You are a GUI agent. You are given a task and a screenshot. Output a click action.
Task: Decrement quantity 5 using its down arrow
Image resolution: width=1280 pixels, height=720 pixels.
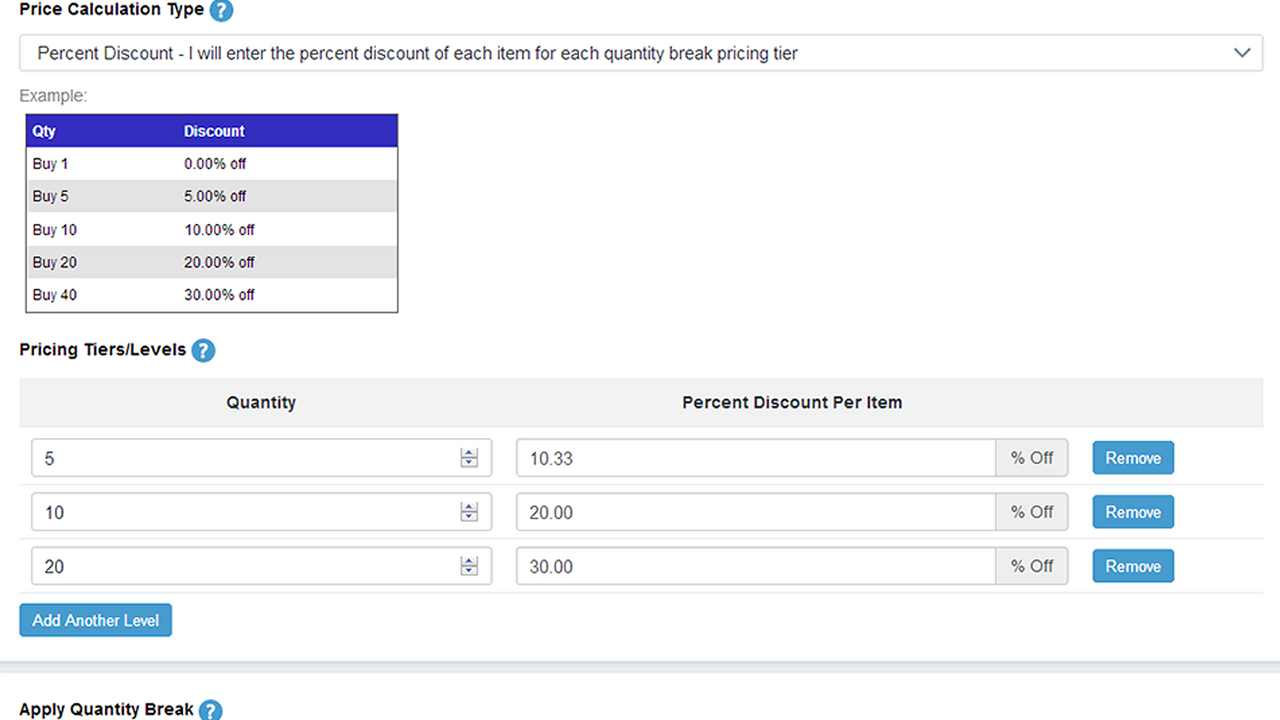[x=468, y=462]
